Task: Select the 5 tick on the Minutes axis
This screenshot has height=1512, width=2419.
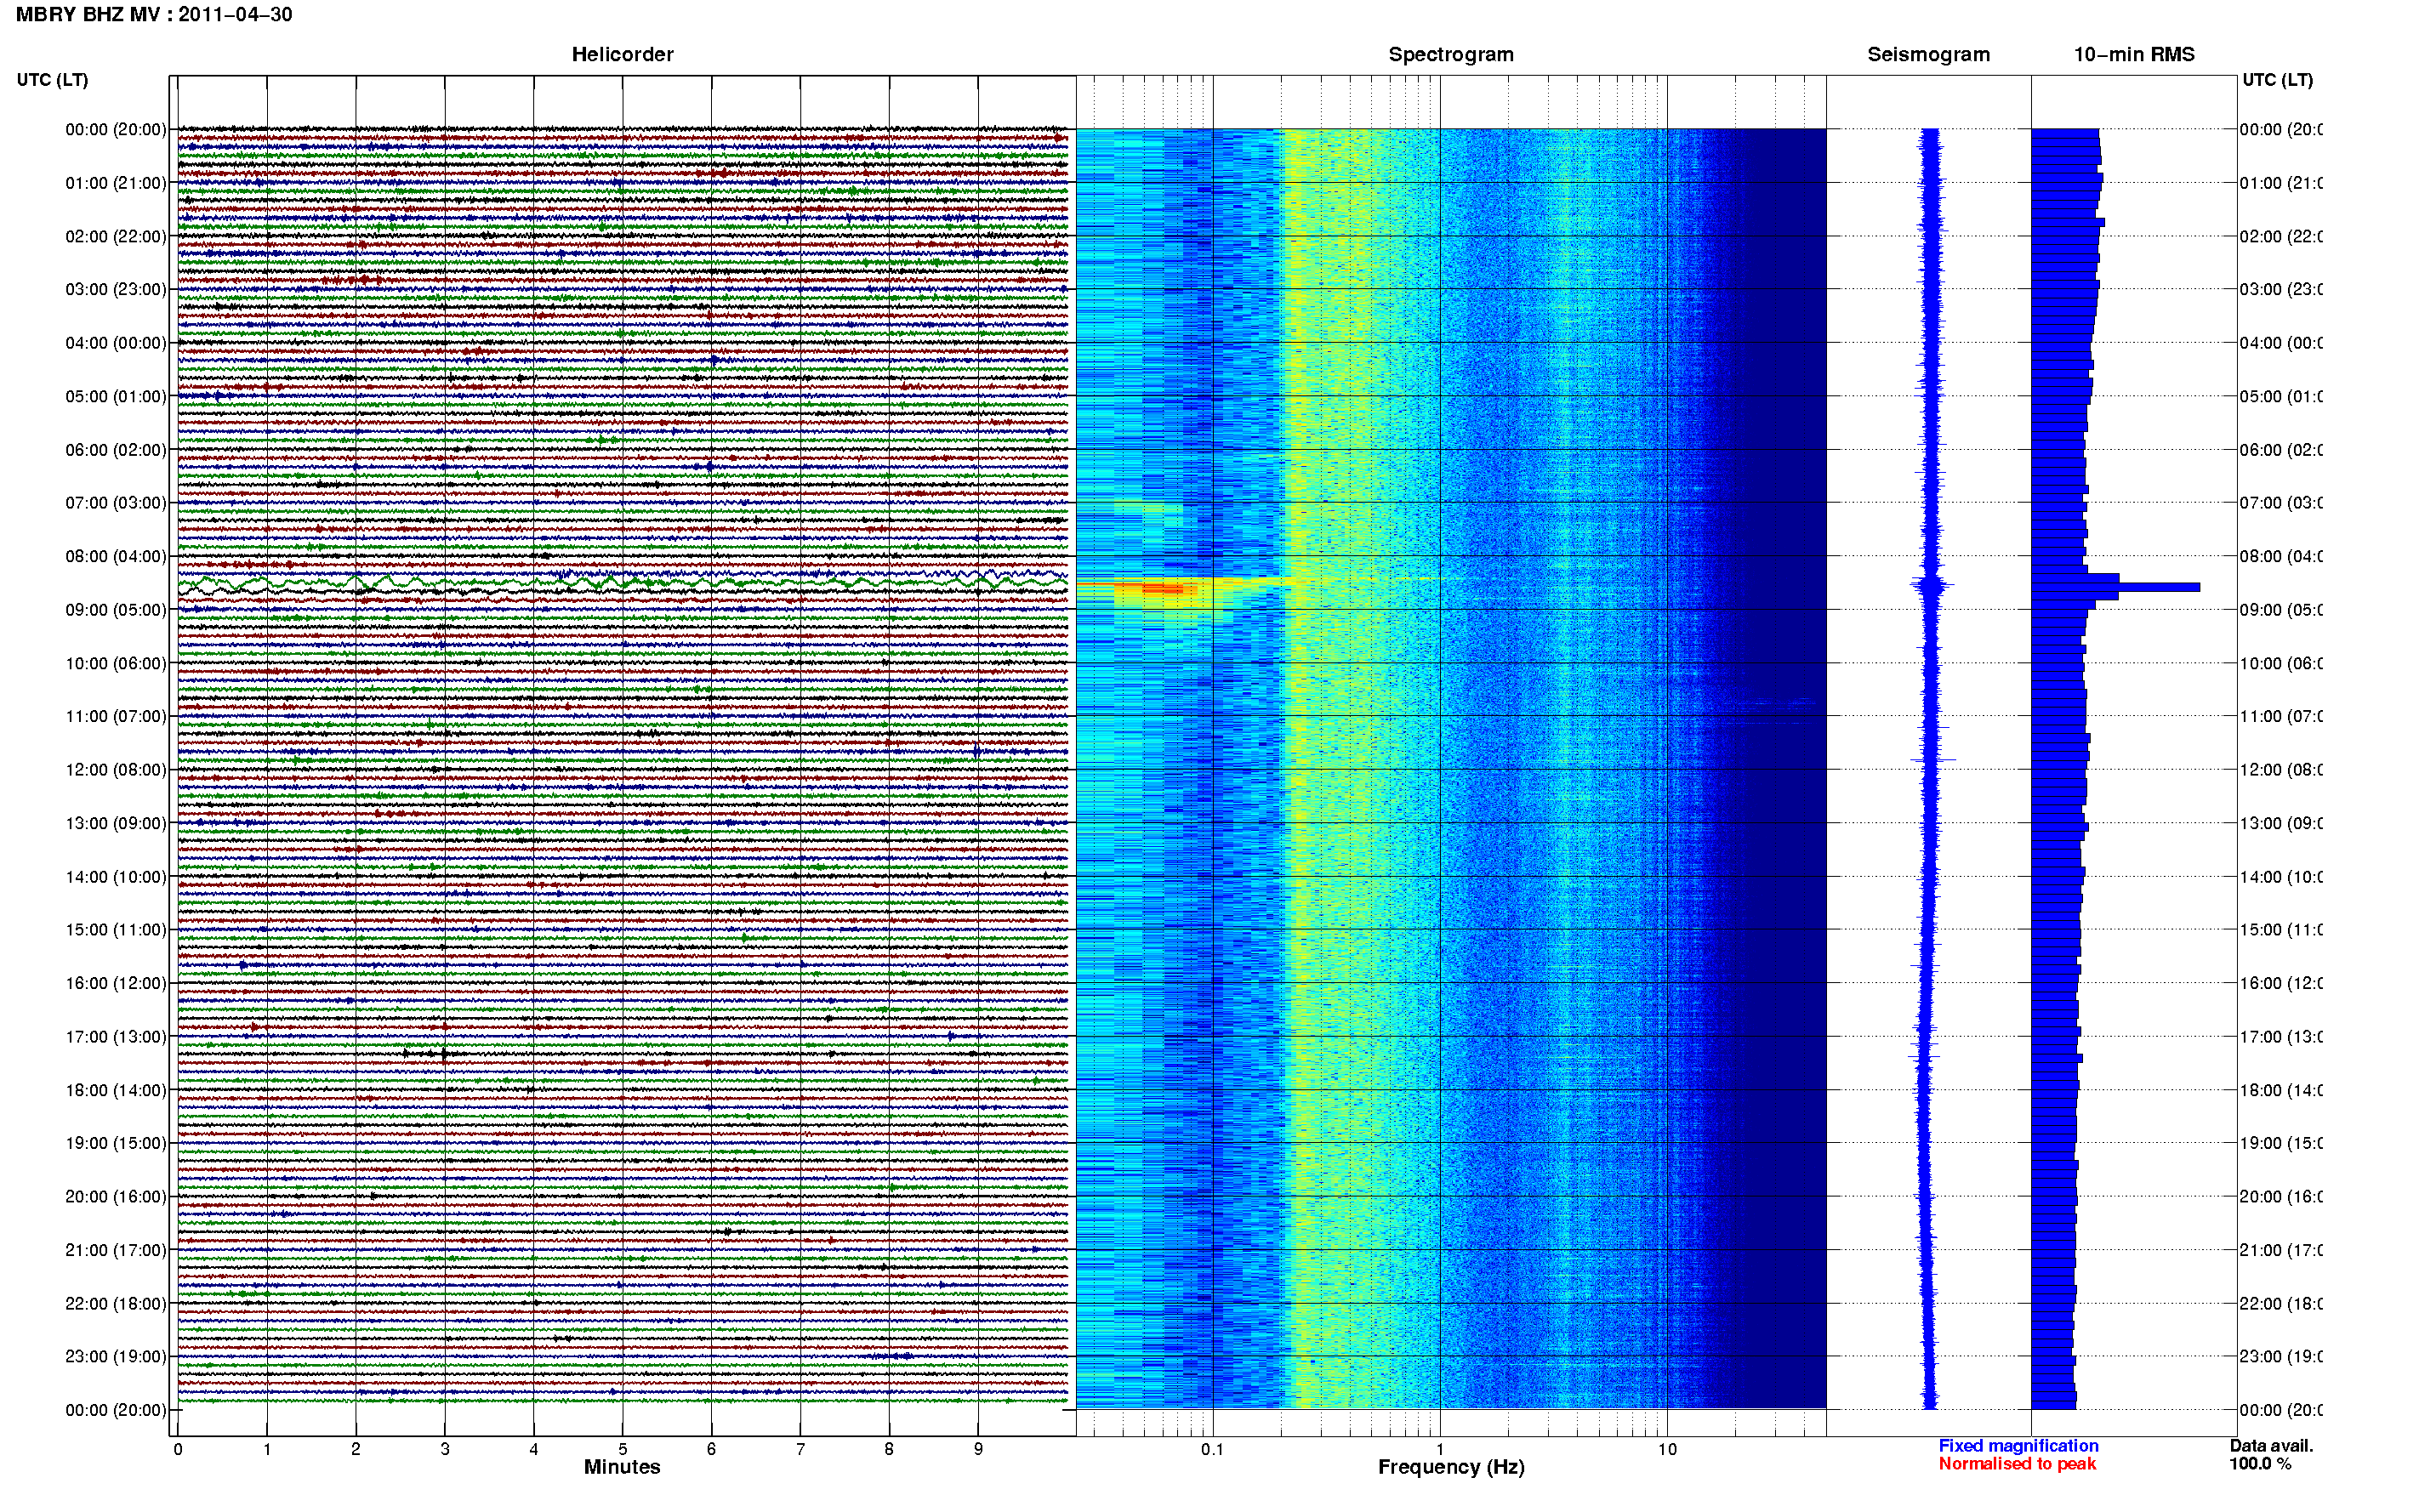Action: click(622, 1449)
